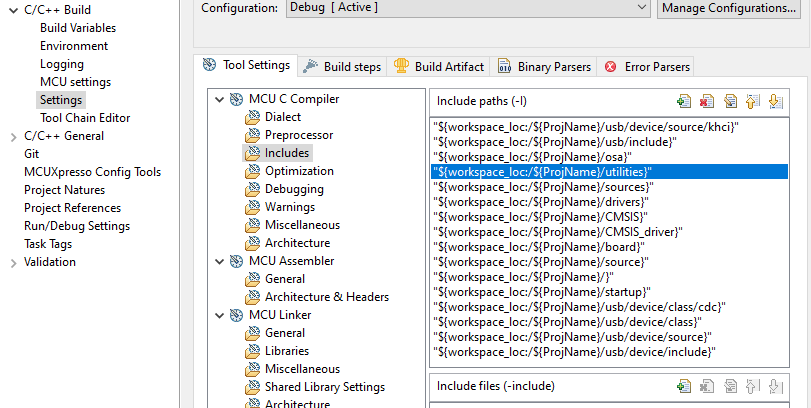This screenshot has height=408, width=811.
Task: Select General under MCU Linker
Action: pos(285,333)
